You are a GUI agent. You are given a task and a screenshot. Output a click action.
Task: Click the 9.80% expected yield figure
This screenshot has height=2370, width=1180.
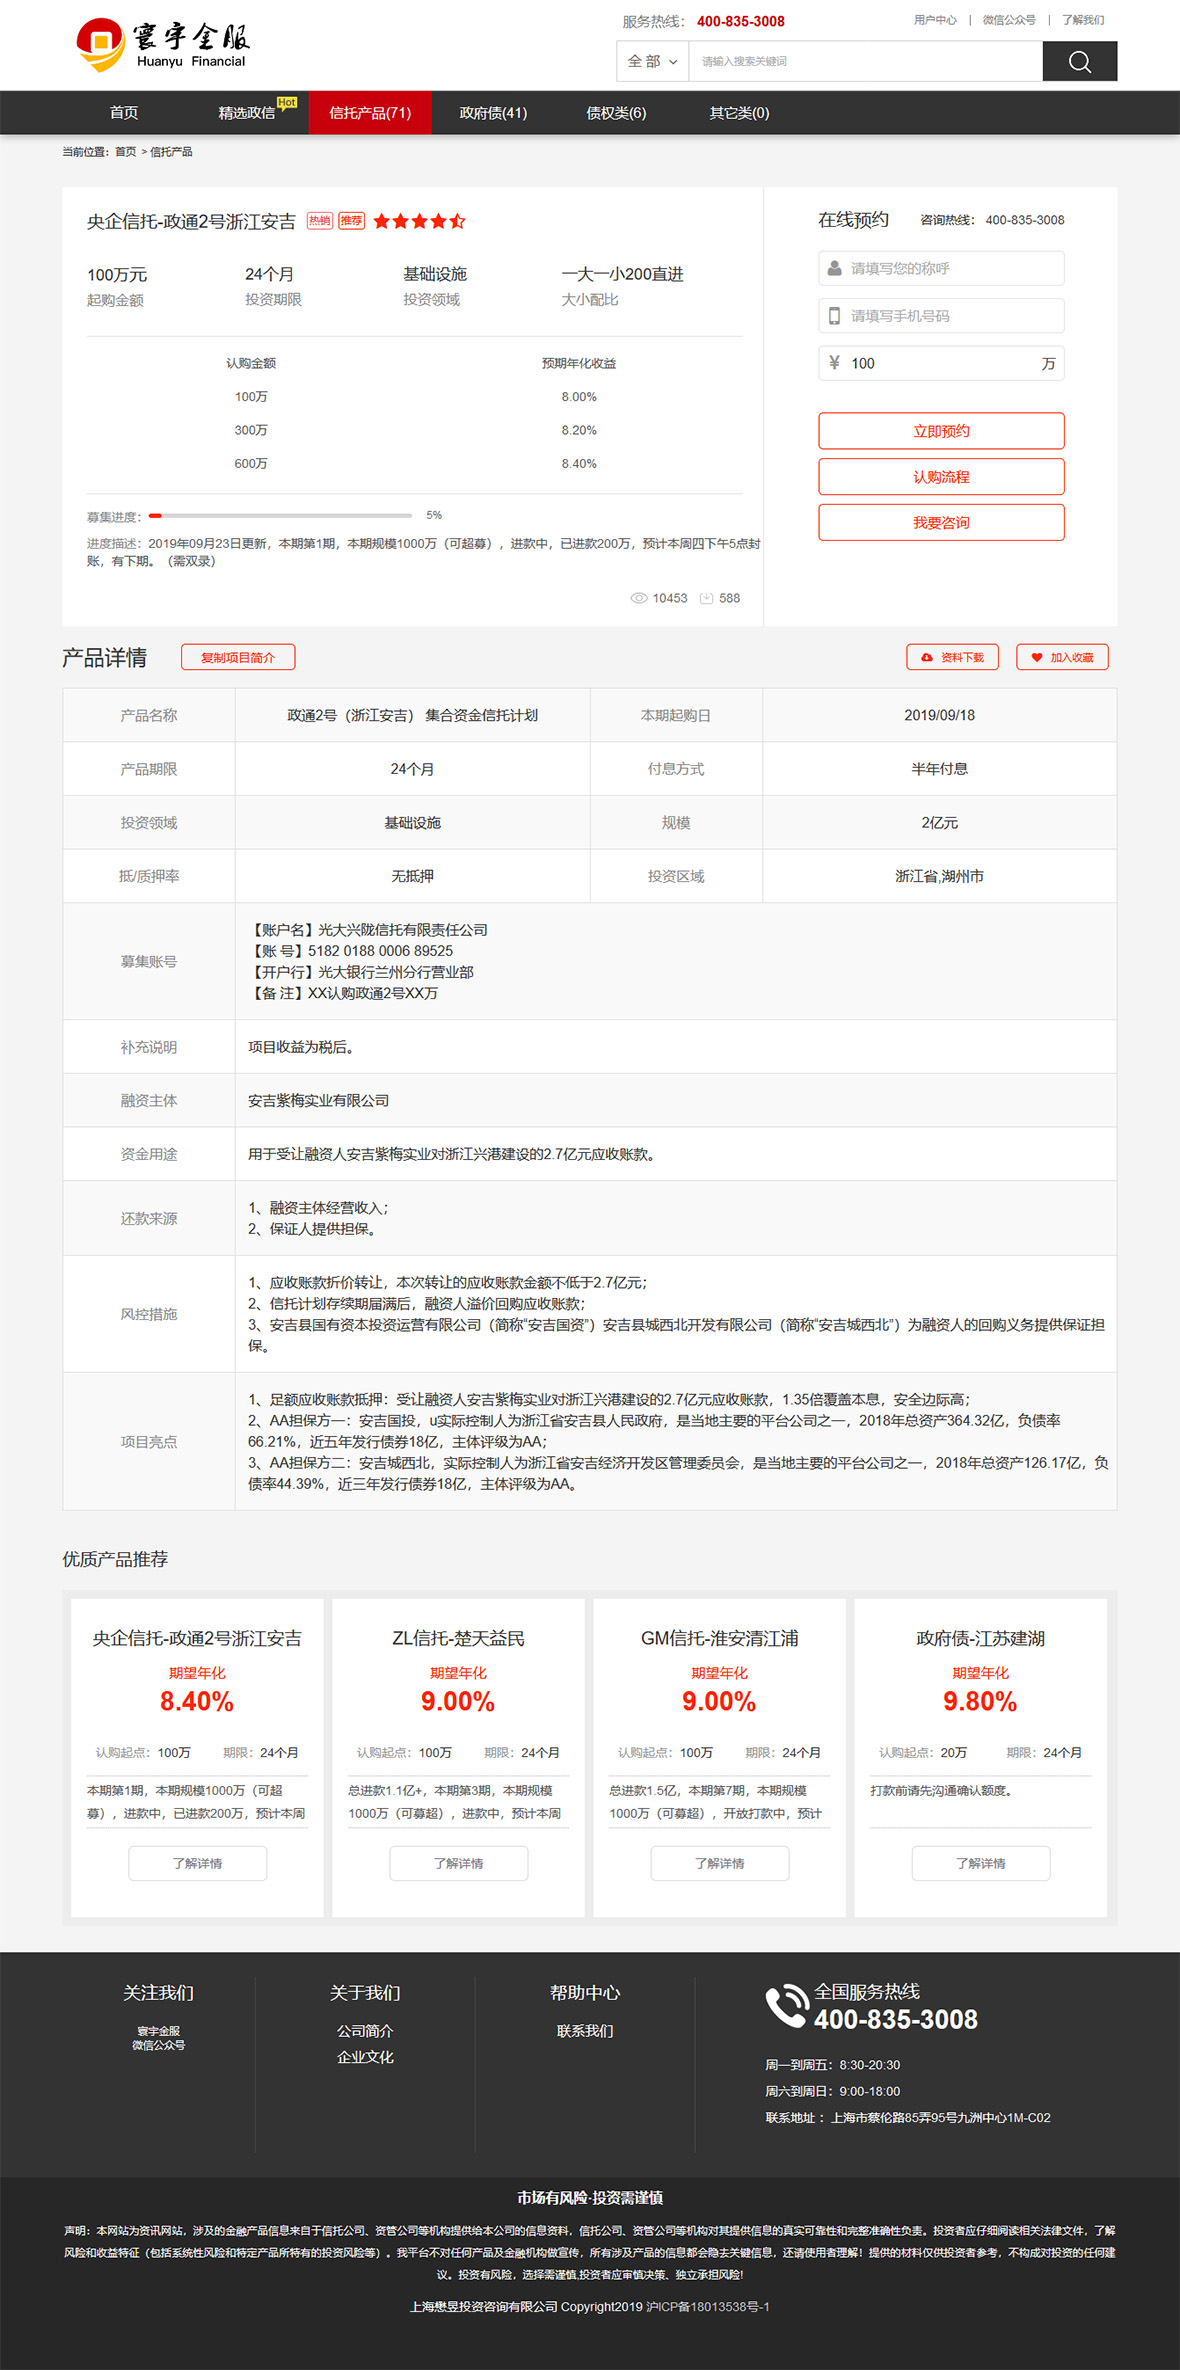(980, 1701)
